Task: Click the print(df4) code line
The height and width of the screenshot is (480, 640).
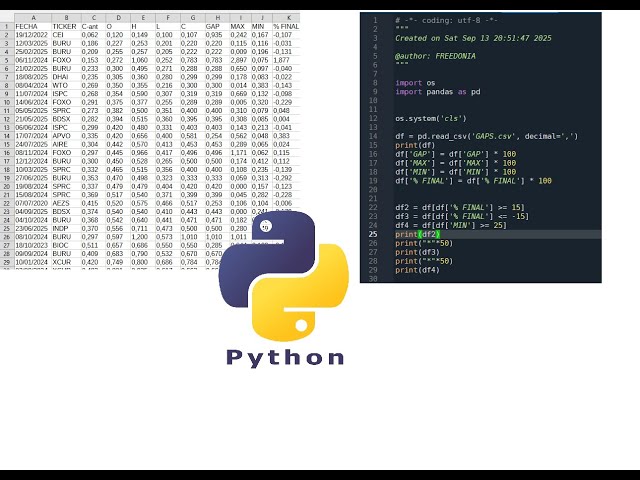Action: 417,270
